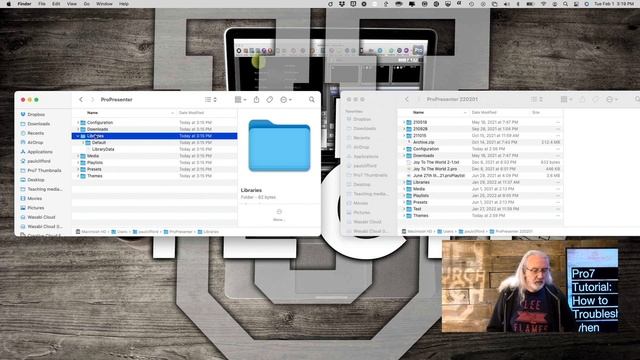Click the Apple menu icon
Image resolution: width=640 pixels, height=360 pixels.
(9, 4)
